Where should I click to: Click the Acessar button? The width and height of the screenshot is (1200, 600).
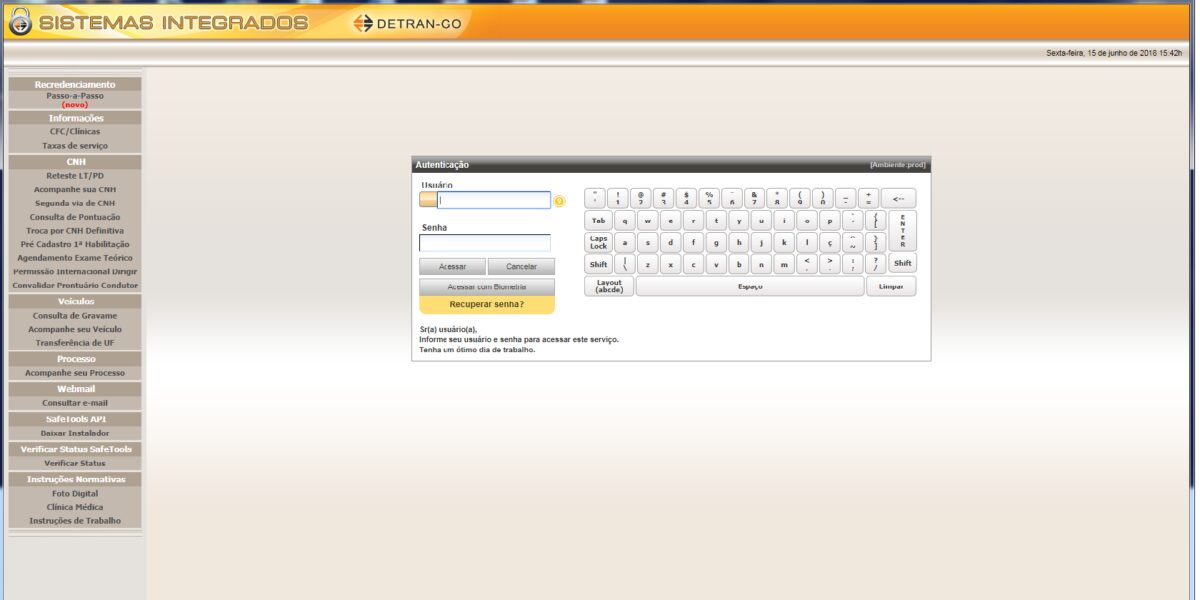click(452, 267)
